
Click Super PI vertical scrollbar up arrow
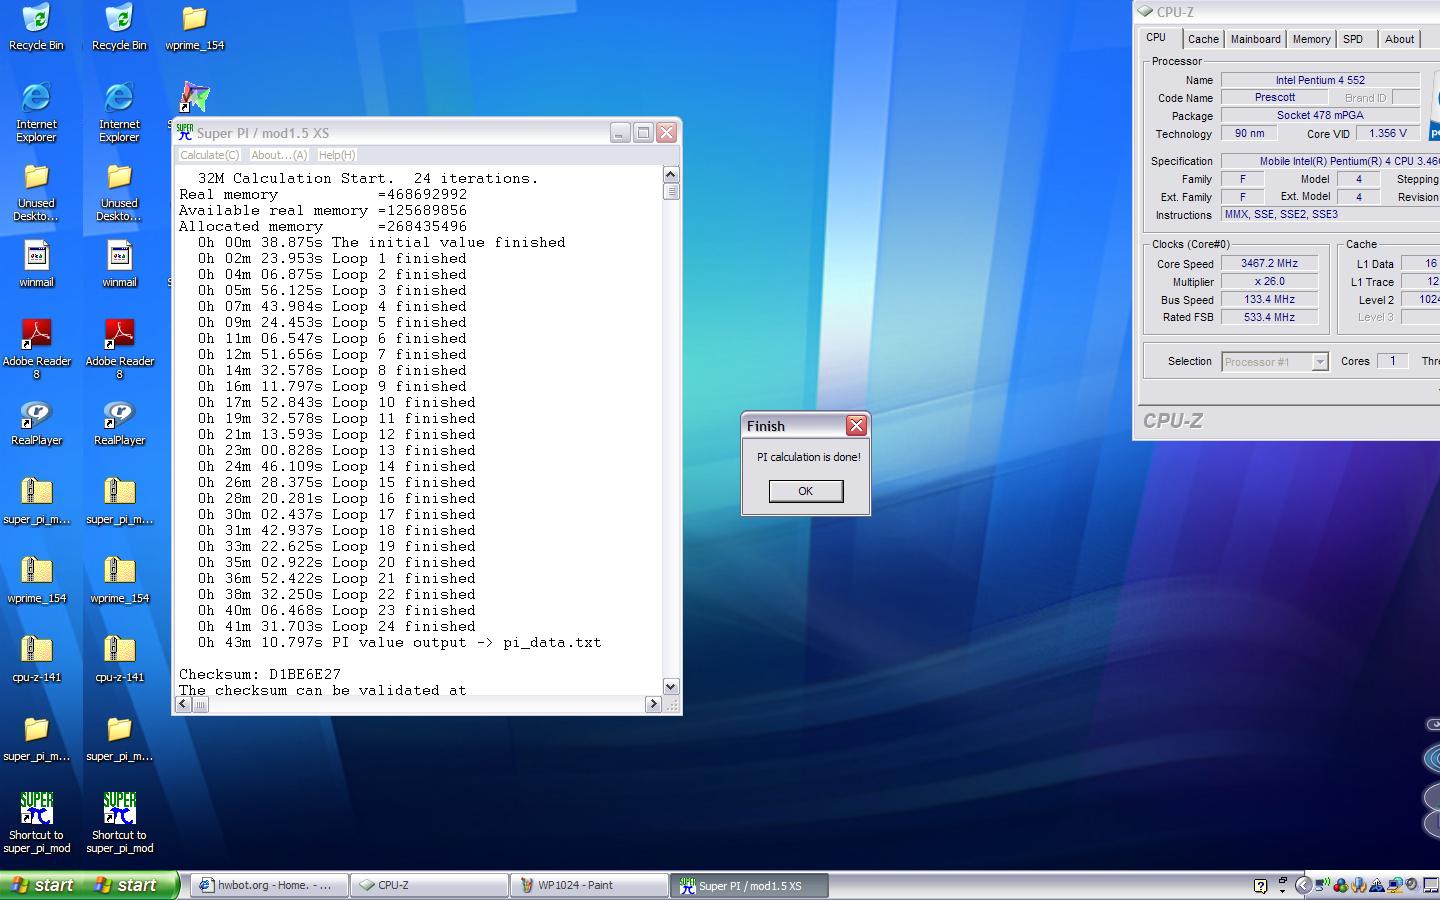pos(671,175)
